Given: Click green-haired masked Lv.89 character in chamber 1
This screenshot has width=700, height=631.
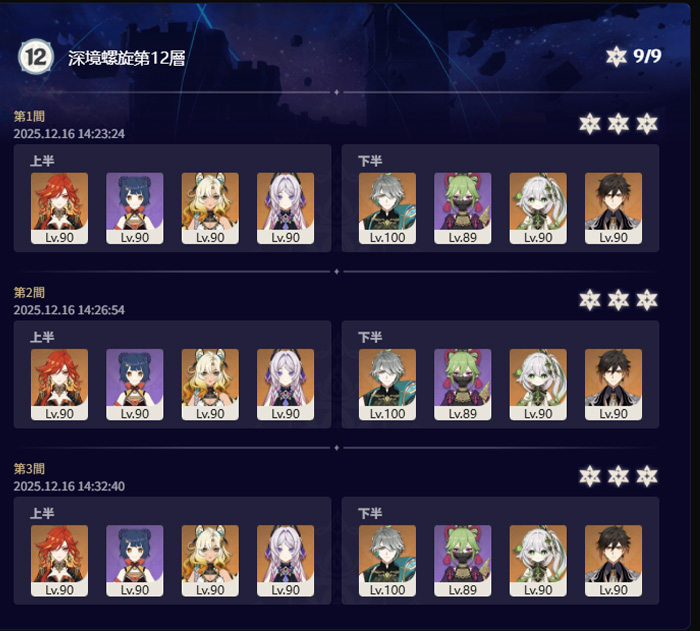Looking at the screenshot, I should pyautogui.click(x=462, y=209).
